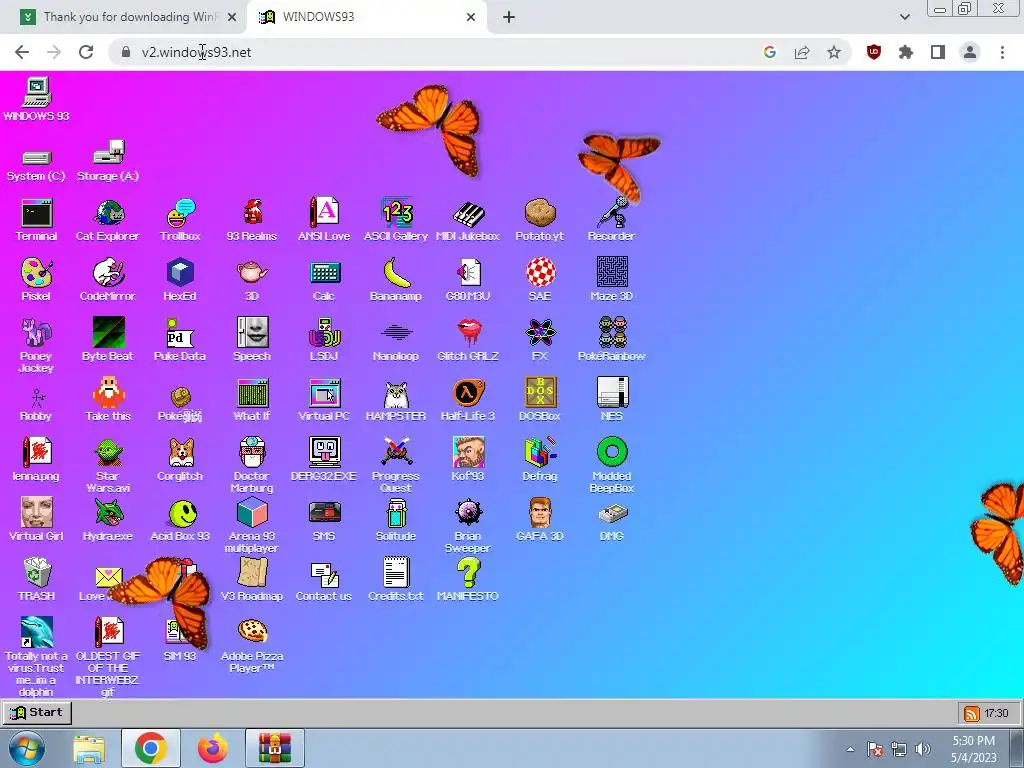This screenshot has width=1024, height=768.
Task: Open MANIFESTO question mark icon
Action: pos(468,580)
